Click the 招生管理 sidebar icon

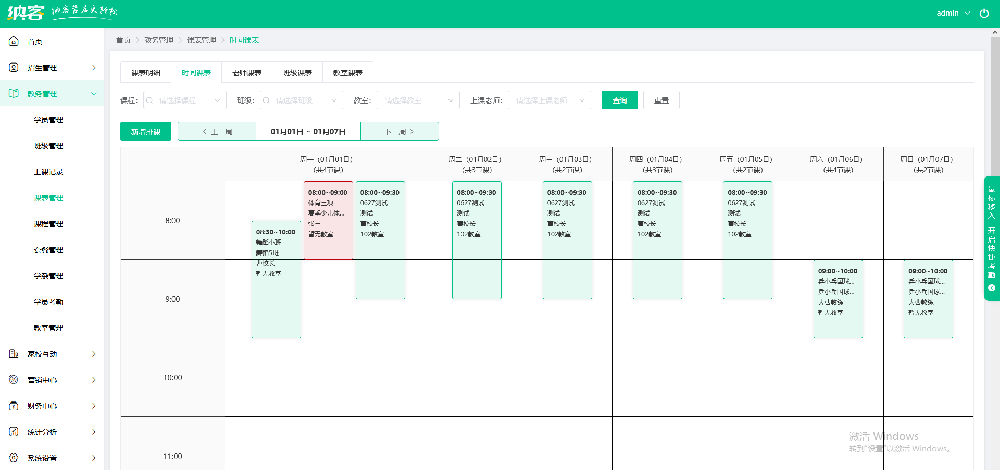point(14,68)
